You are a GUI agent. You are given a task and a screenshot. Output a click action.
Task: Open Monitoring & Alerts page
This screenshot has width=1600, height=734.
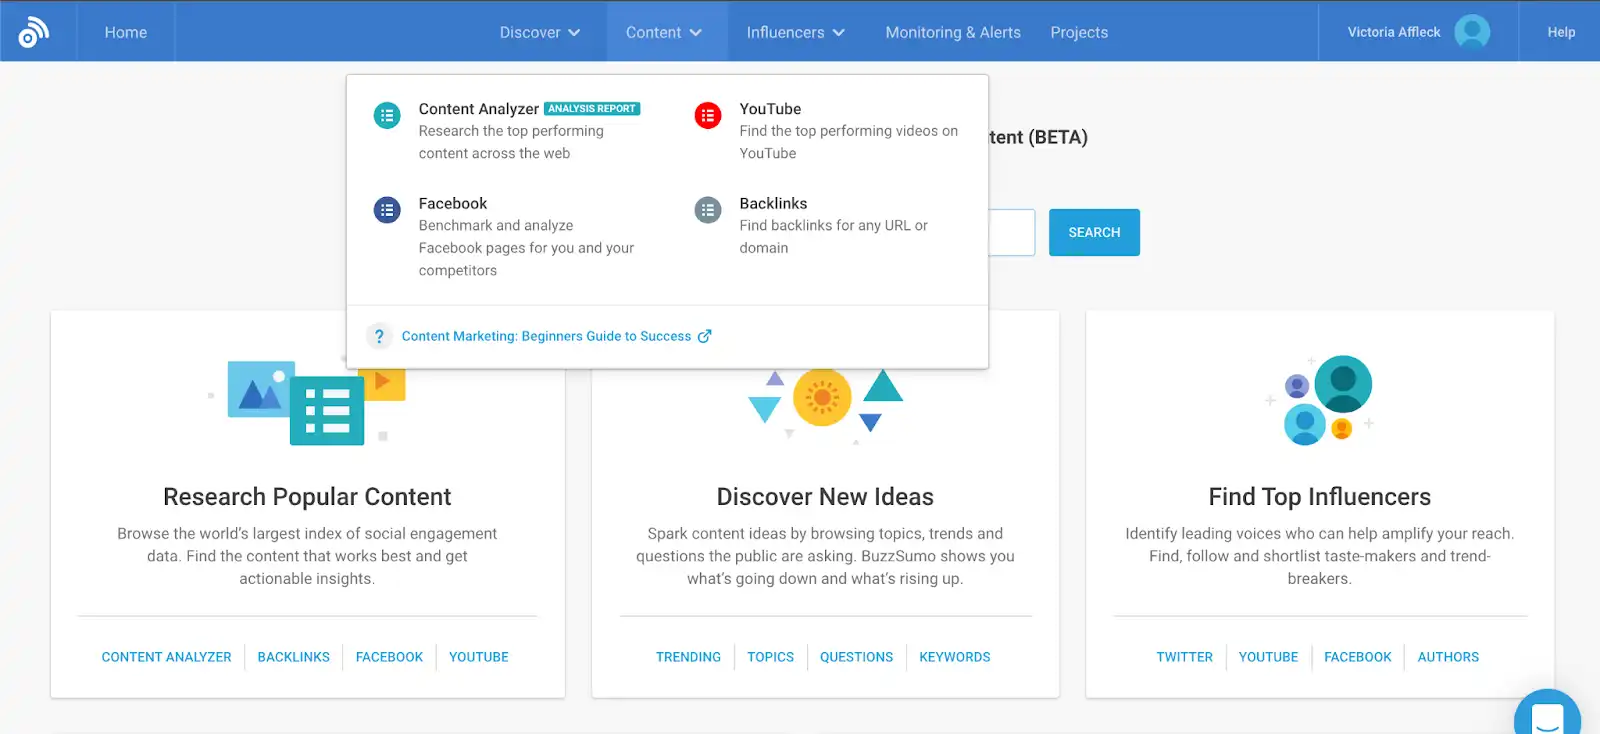coord(953,32)
